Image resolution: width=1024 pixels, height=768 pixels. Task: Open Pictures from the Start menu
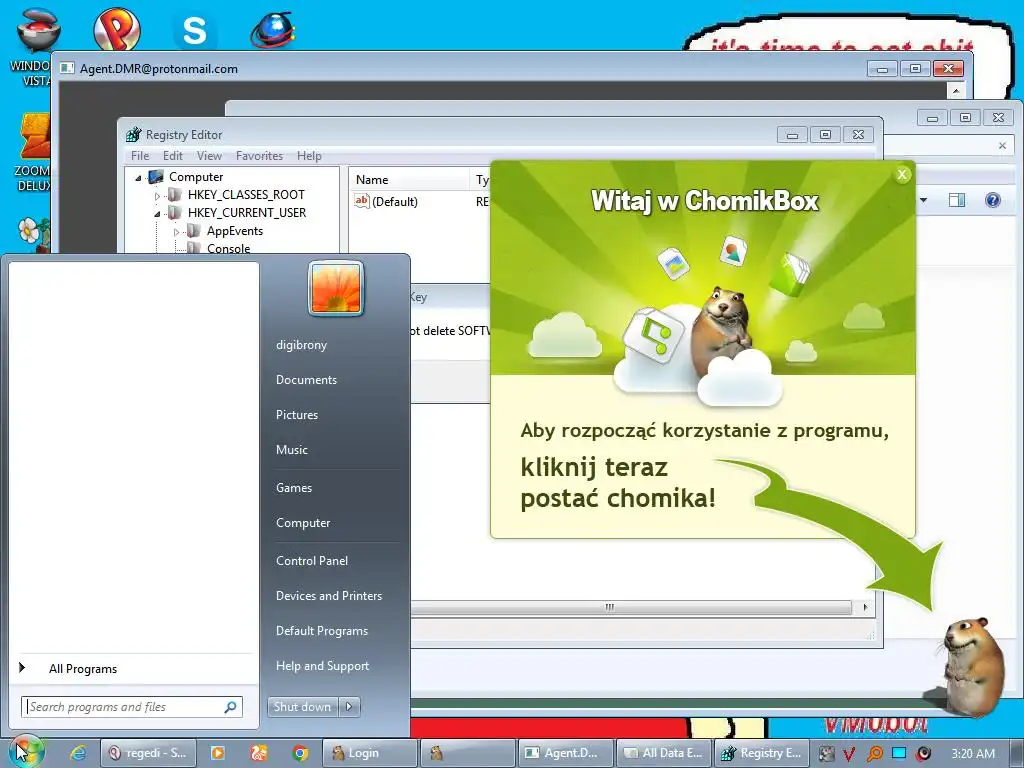296,415
